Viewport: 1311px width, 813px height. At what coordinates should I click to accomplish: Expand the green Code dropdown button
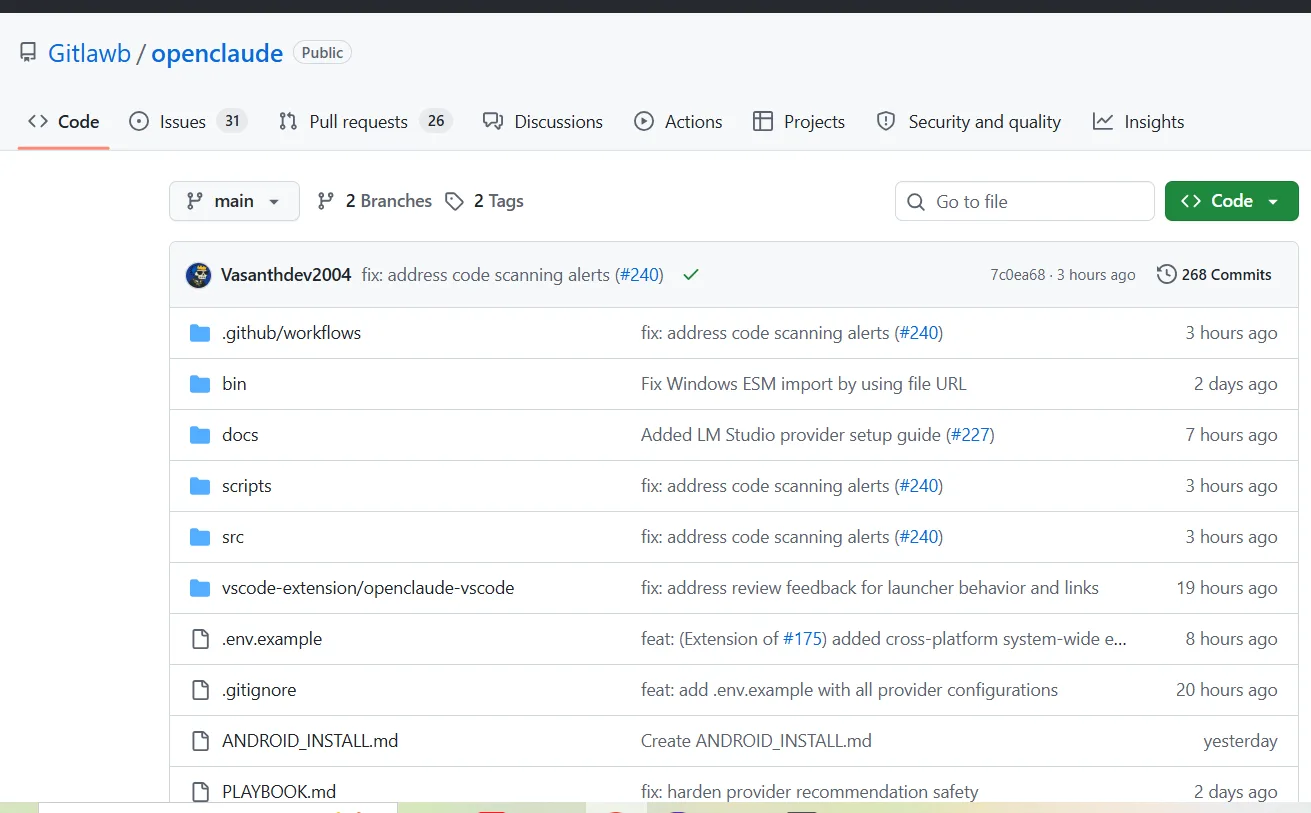[x=1231, y=201]
